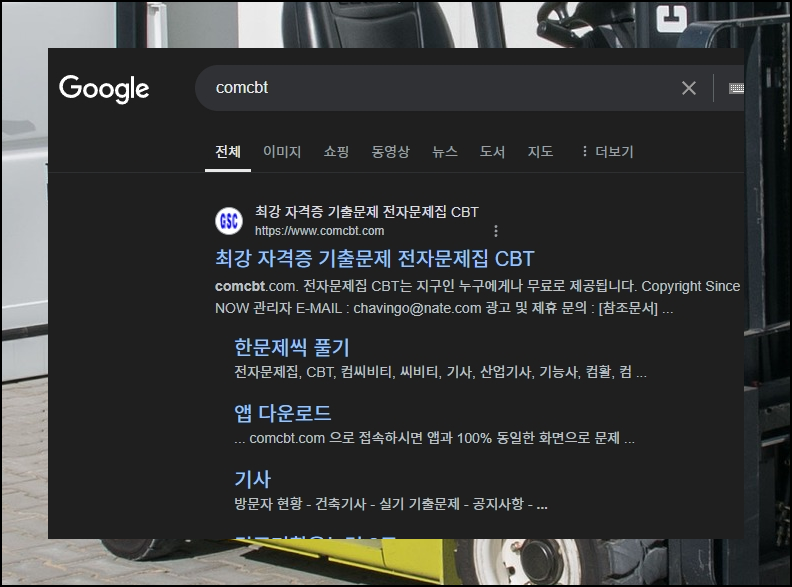
Task: Open the 한문제씩 풀기 sitelink
Action: (291, 348)
